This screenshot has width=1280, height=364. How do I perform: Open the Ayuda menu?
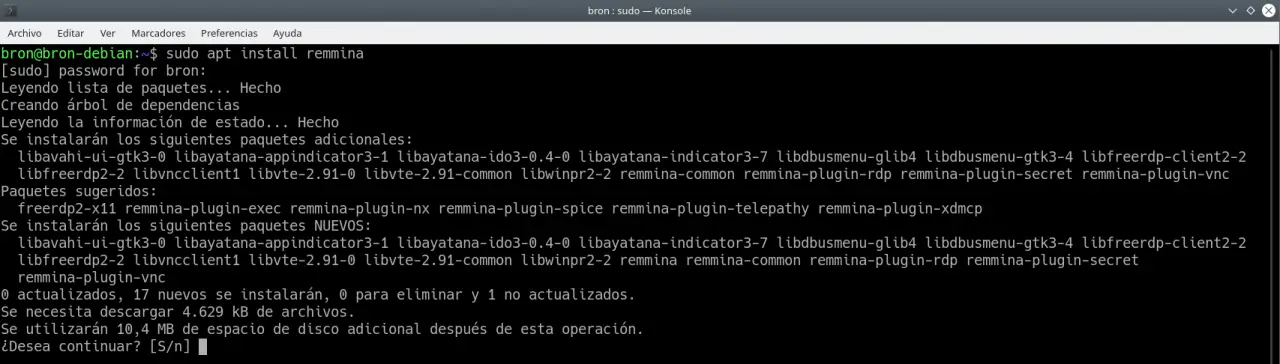click(x=287, y=33)
